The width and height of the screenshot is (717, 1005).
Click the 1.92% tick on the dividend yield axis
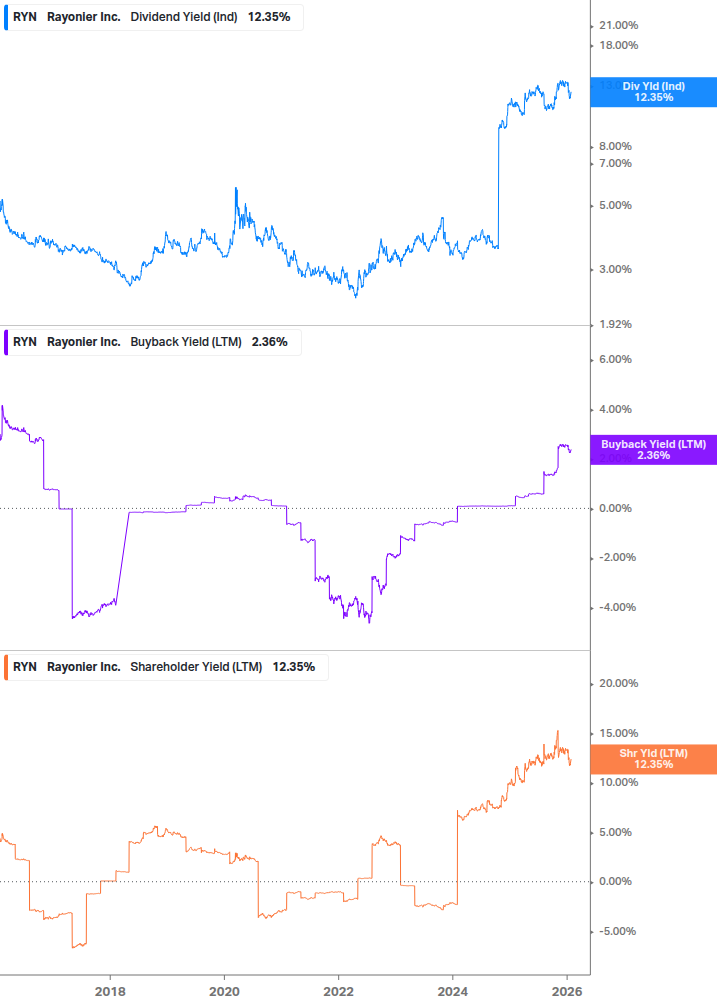click(x=615, y=324)
